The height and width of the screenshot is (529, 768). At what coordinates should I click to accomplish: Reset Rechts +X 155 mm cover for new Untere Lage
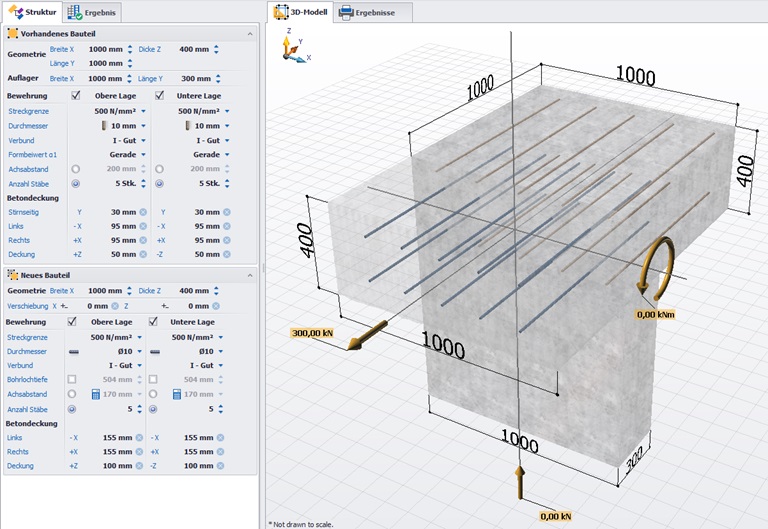[220, 452]
